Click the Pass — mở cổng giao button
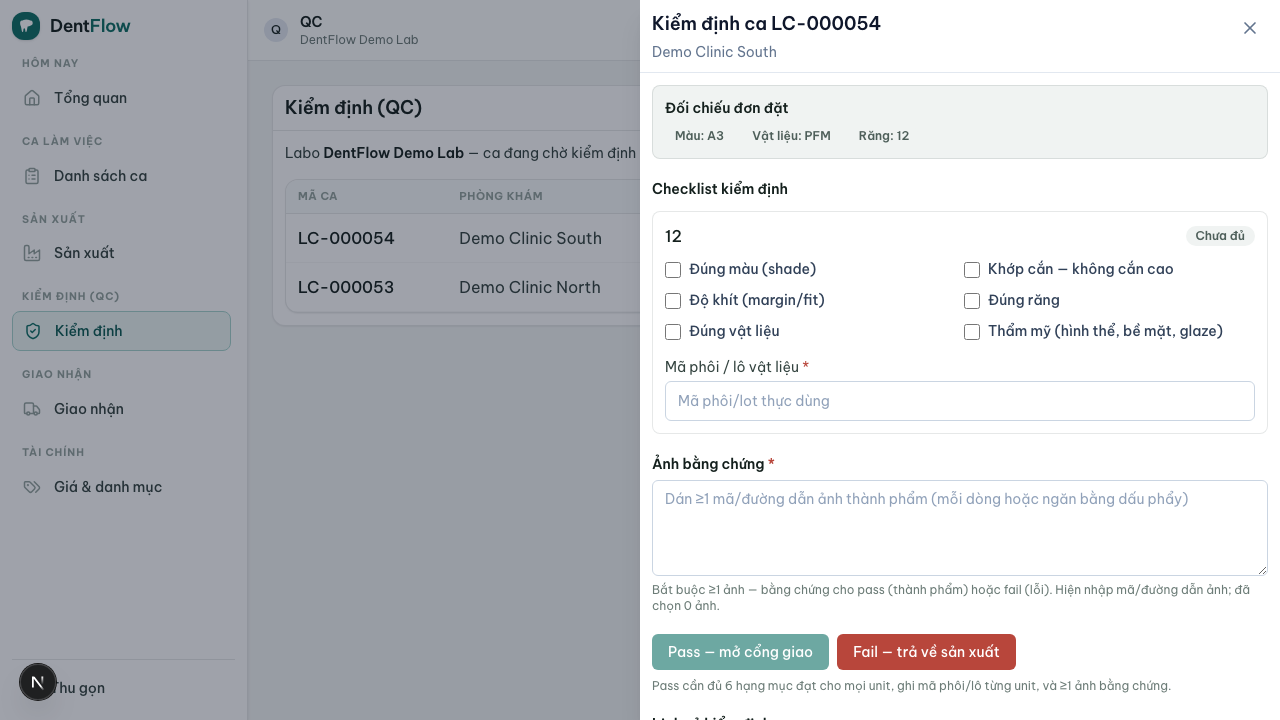1280x720 pixels. tap(740, 652)
